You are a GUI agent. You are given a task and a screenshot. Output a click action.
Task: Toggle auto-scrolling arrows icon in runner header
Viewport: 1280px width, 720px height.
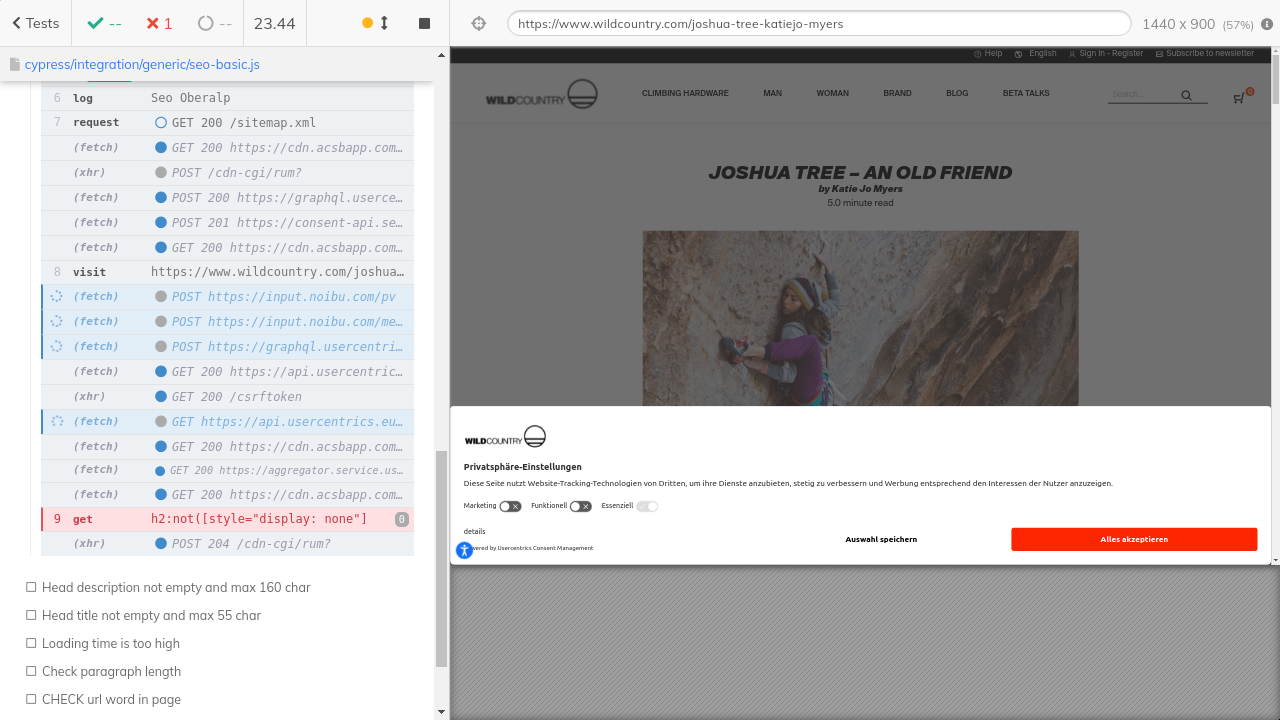pyautogui.click(x=384, y=23)
